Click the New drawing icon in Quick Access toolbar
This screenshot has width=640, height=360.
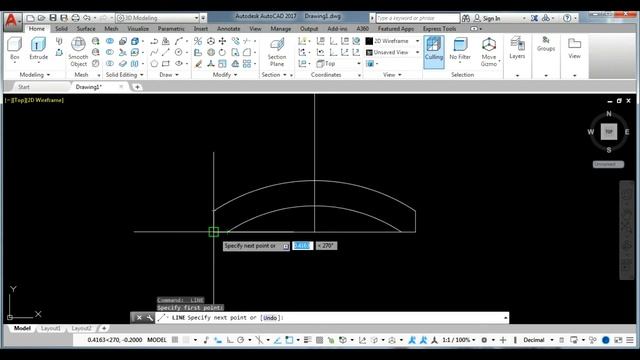[30, 18]
